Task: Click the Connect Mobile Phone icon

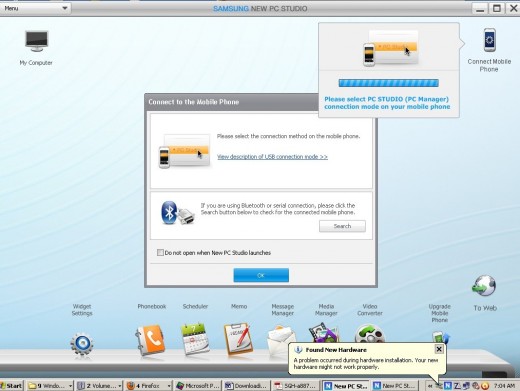Action: pyautogui.click(x=489, y=40)
